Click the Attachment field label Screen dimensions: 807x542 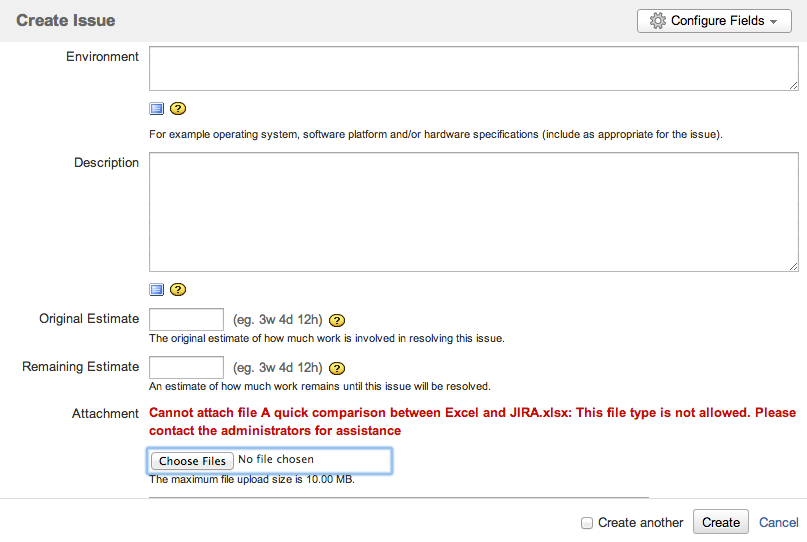pos(105,413)
